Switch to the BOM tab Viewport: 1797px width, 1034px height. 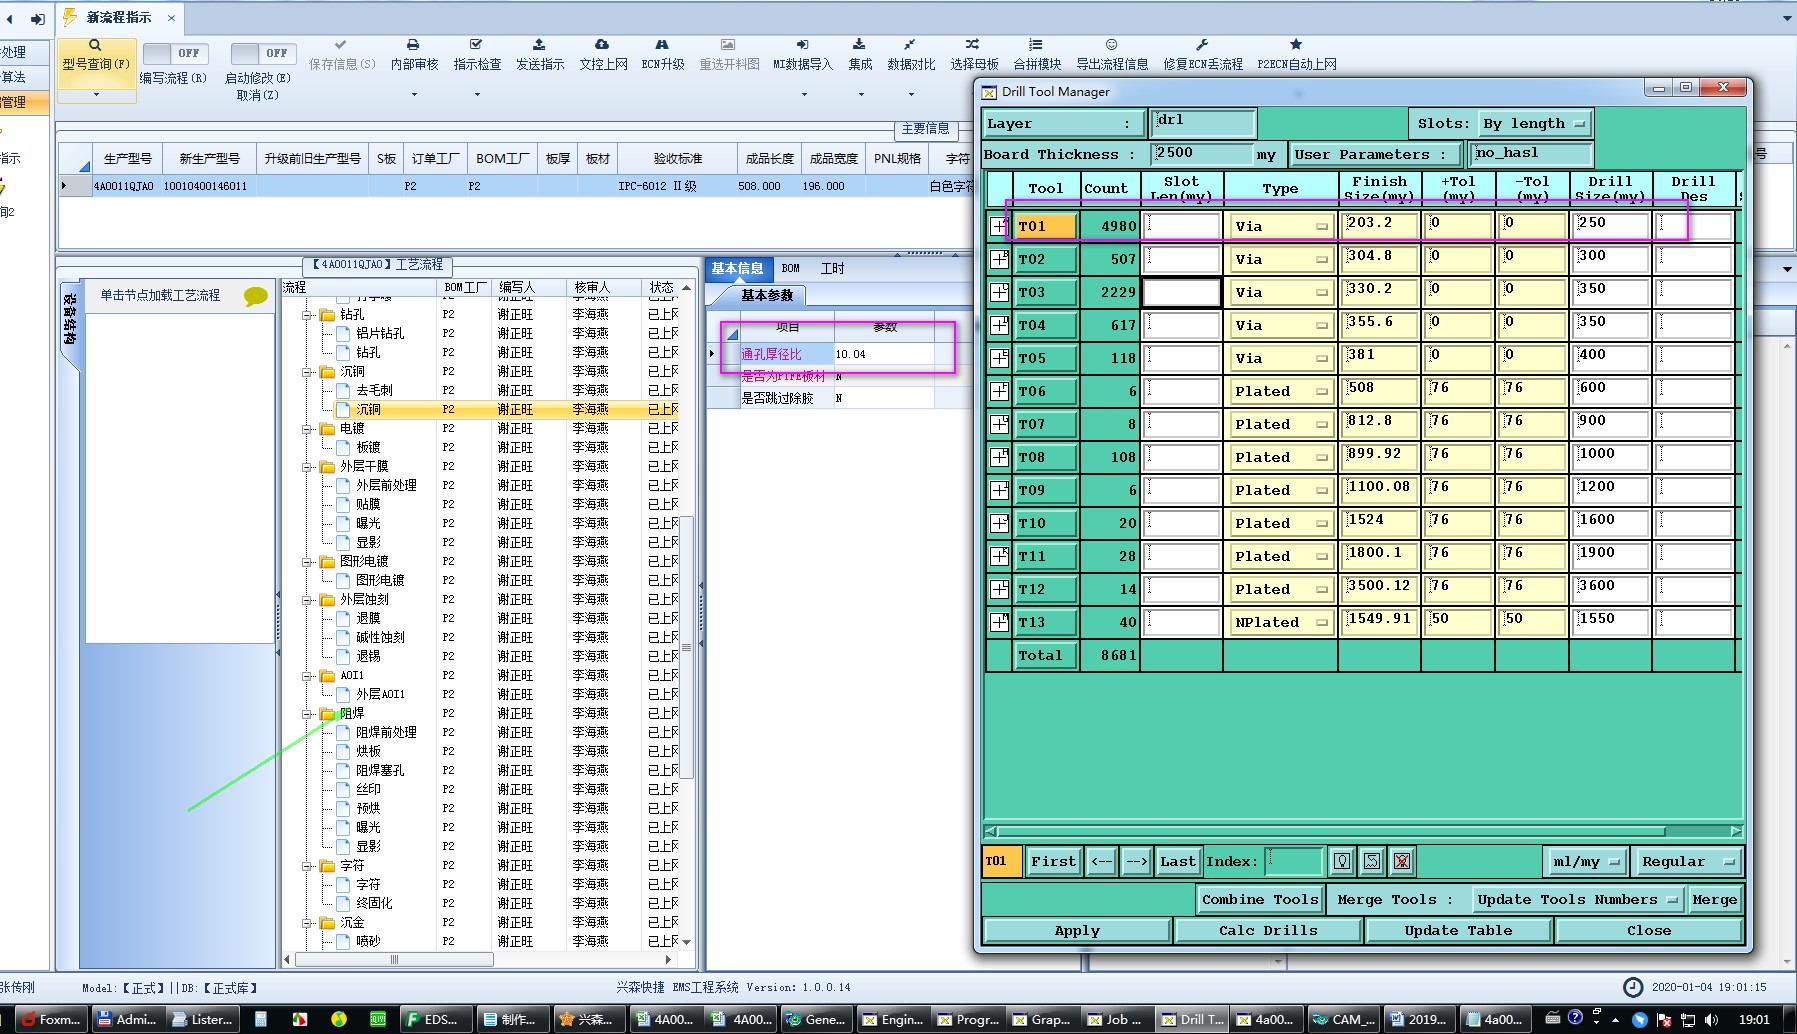[790, 268]
